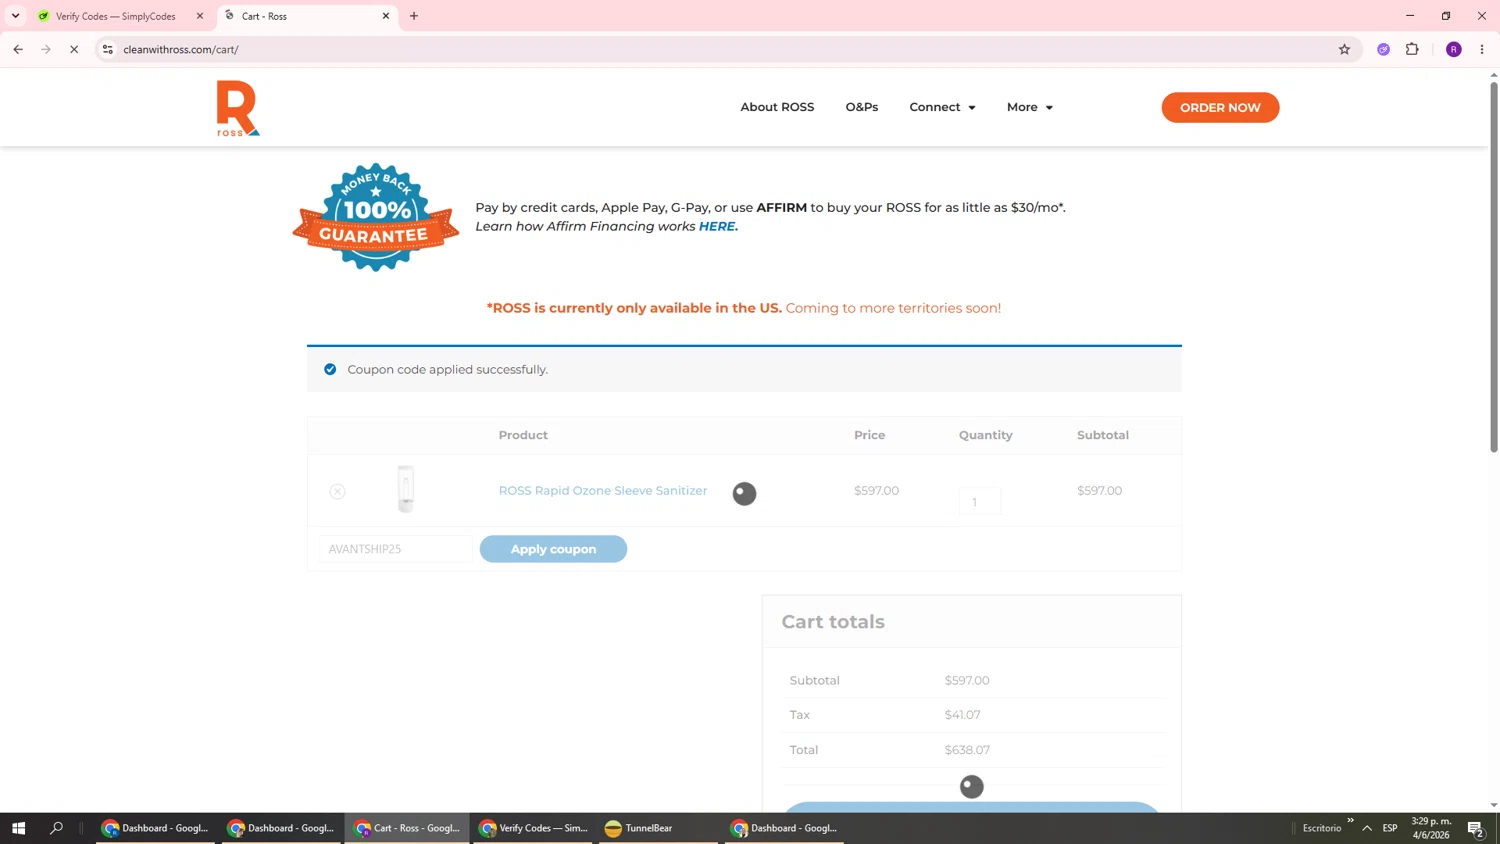Click the Apply coupon button
The width and height of the screenshot is (1500, 844).
coord(553,549)
